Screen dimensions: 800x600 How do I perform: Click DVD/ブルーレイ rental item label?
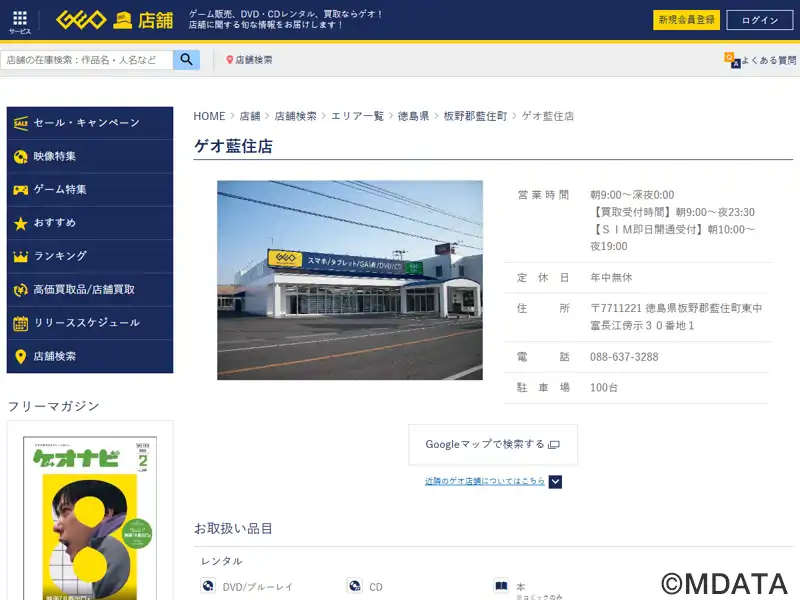[258, 587]
